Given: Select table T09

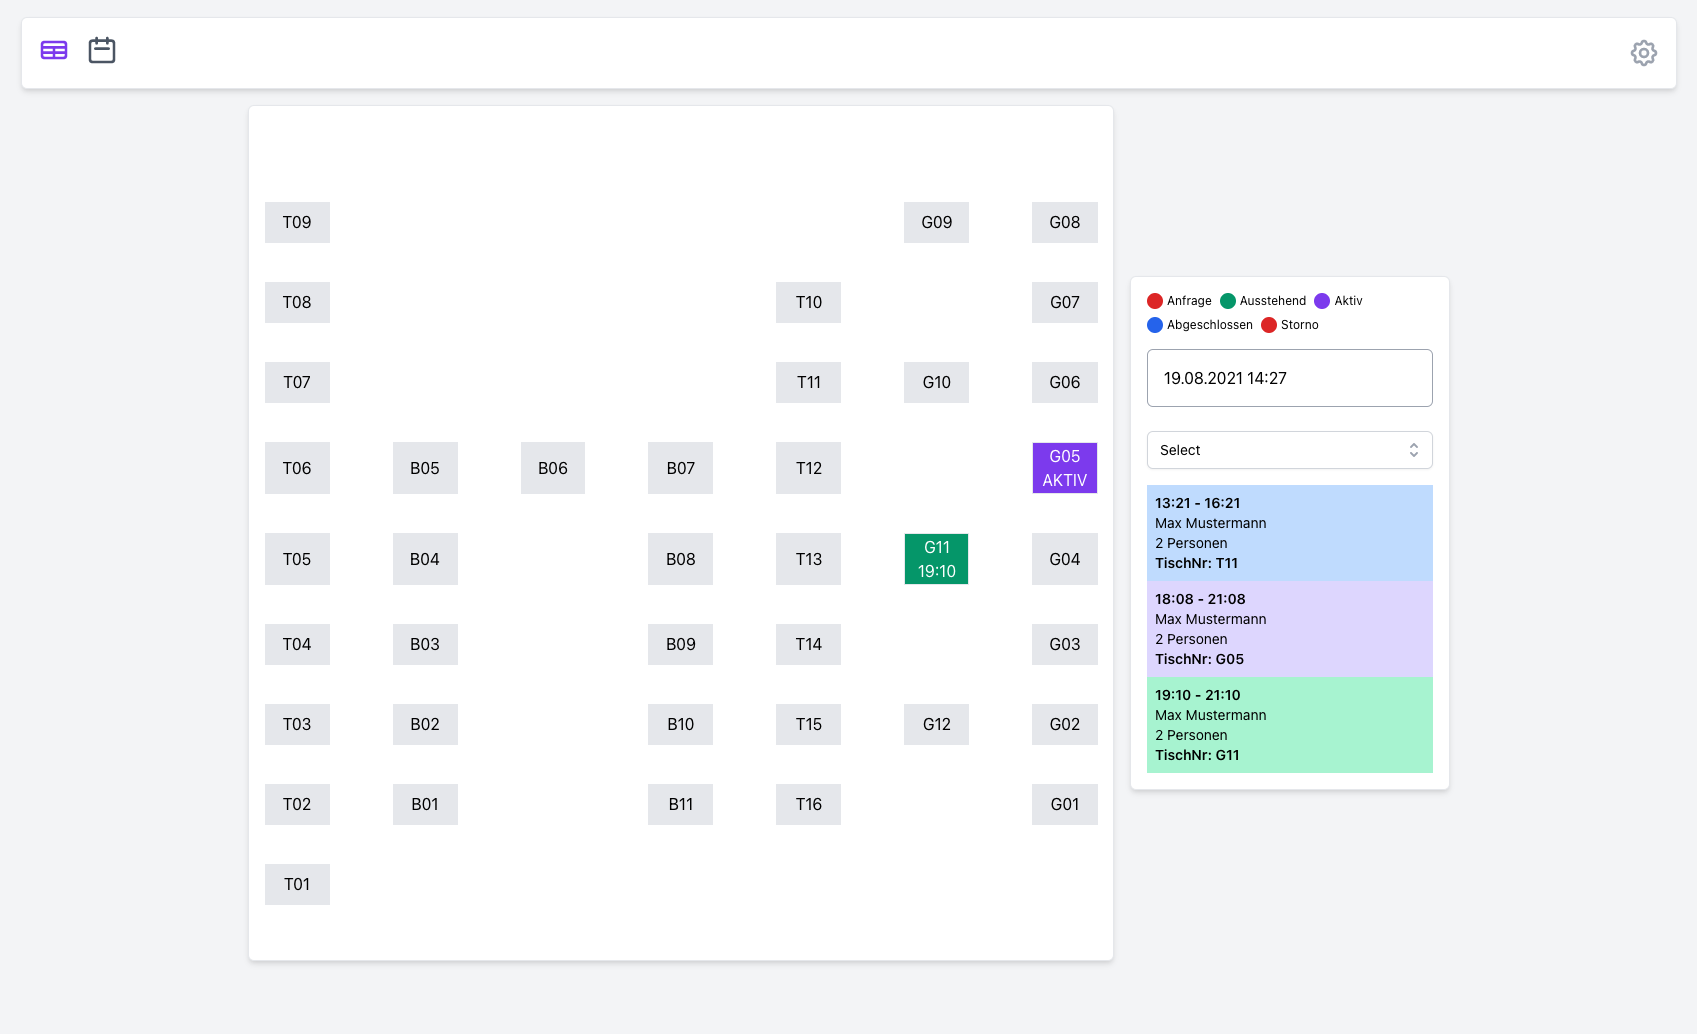Looking at the screenshot, I should point(297,222).
